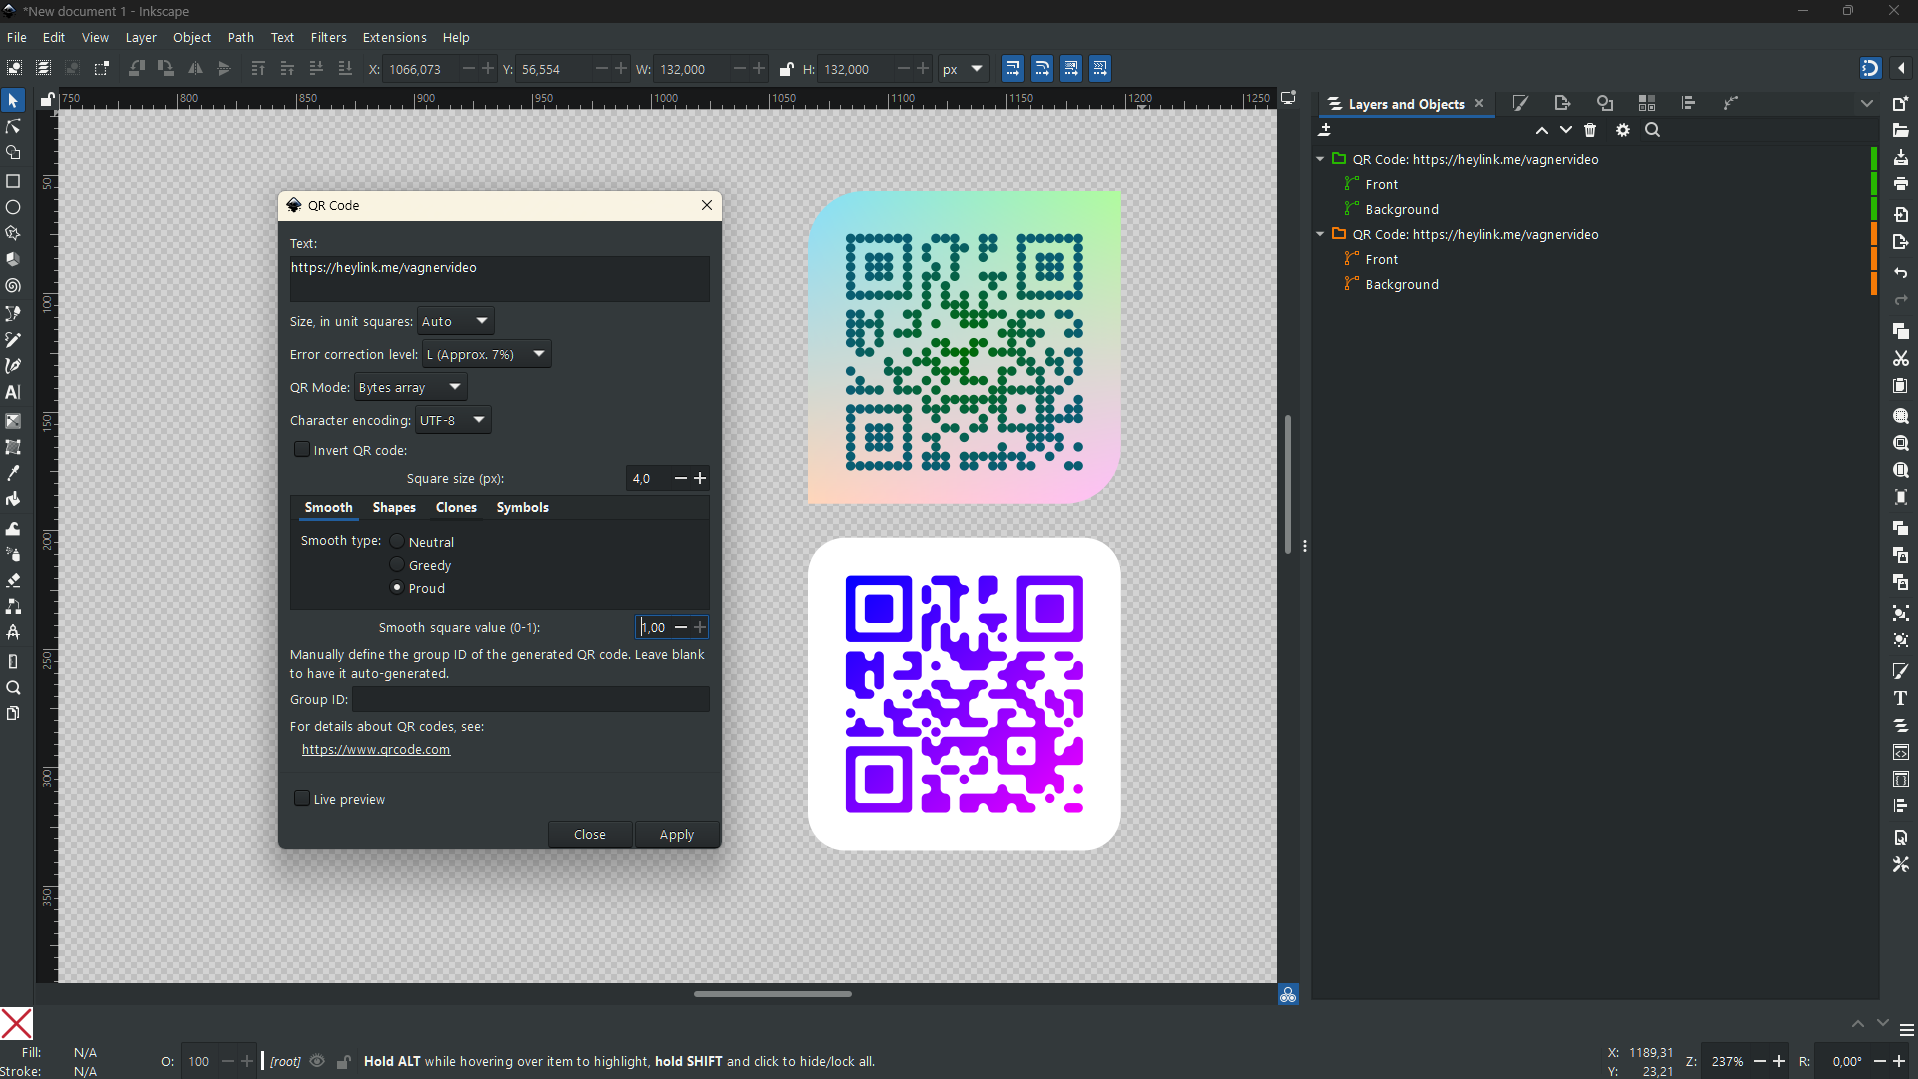
Task: Select the Pencil freehand tool
Action: (x=13, y=340)
